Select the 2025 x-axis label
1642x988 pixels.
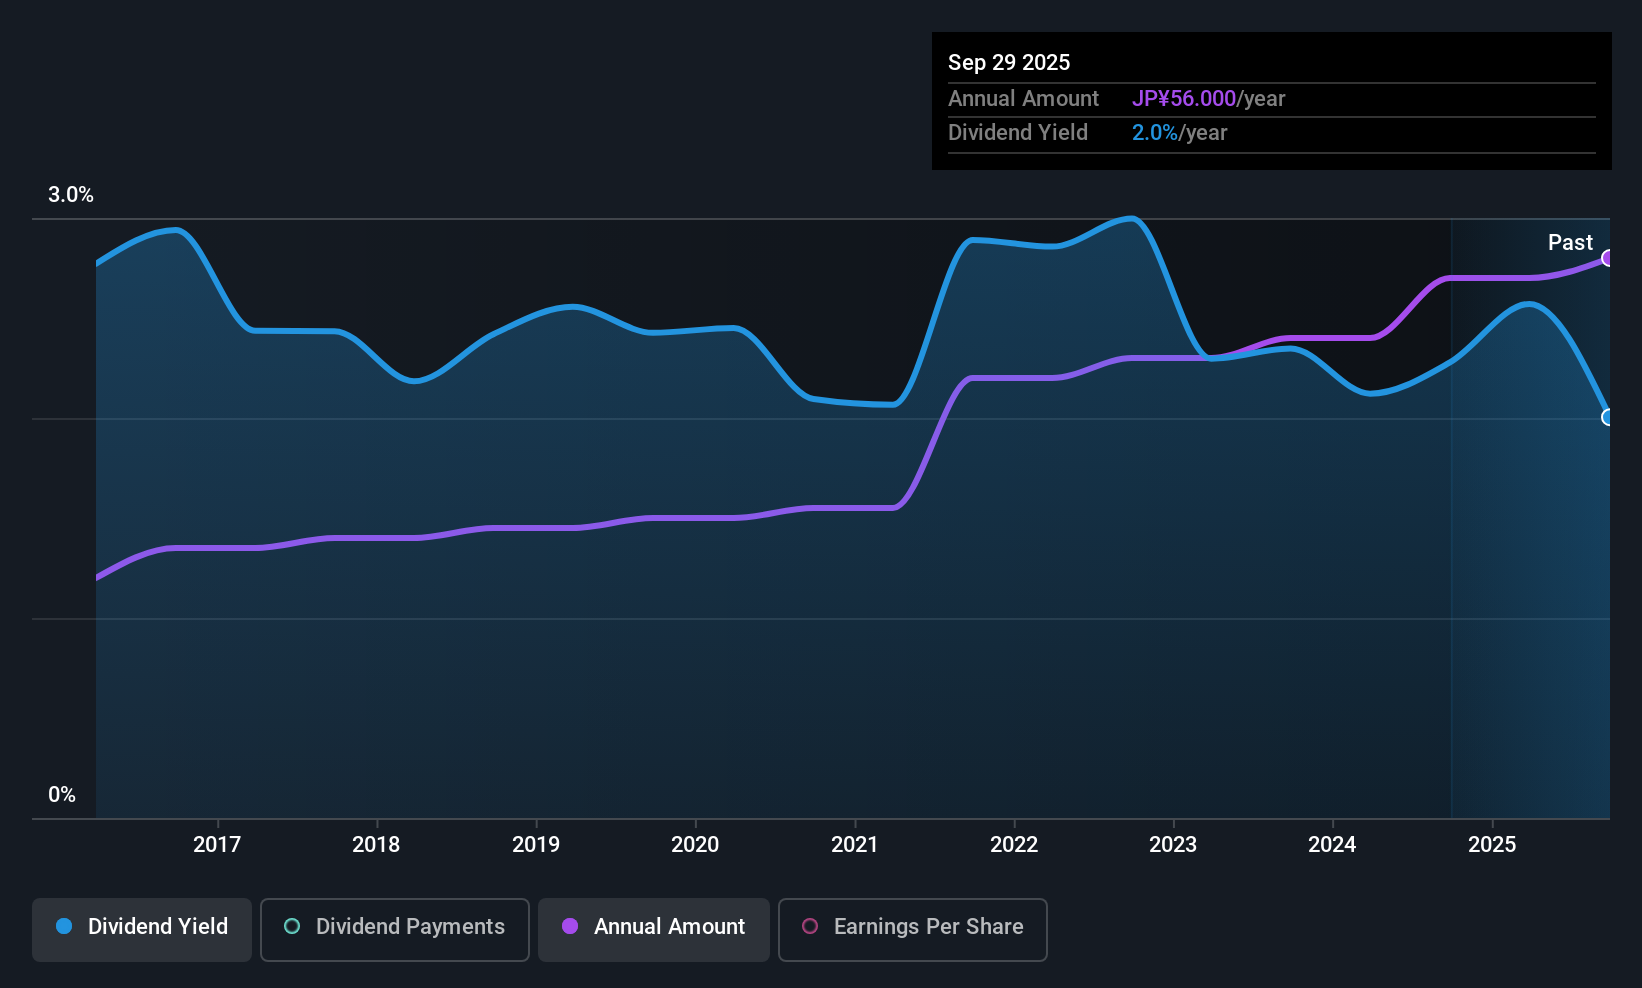pos(1492,845)
